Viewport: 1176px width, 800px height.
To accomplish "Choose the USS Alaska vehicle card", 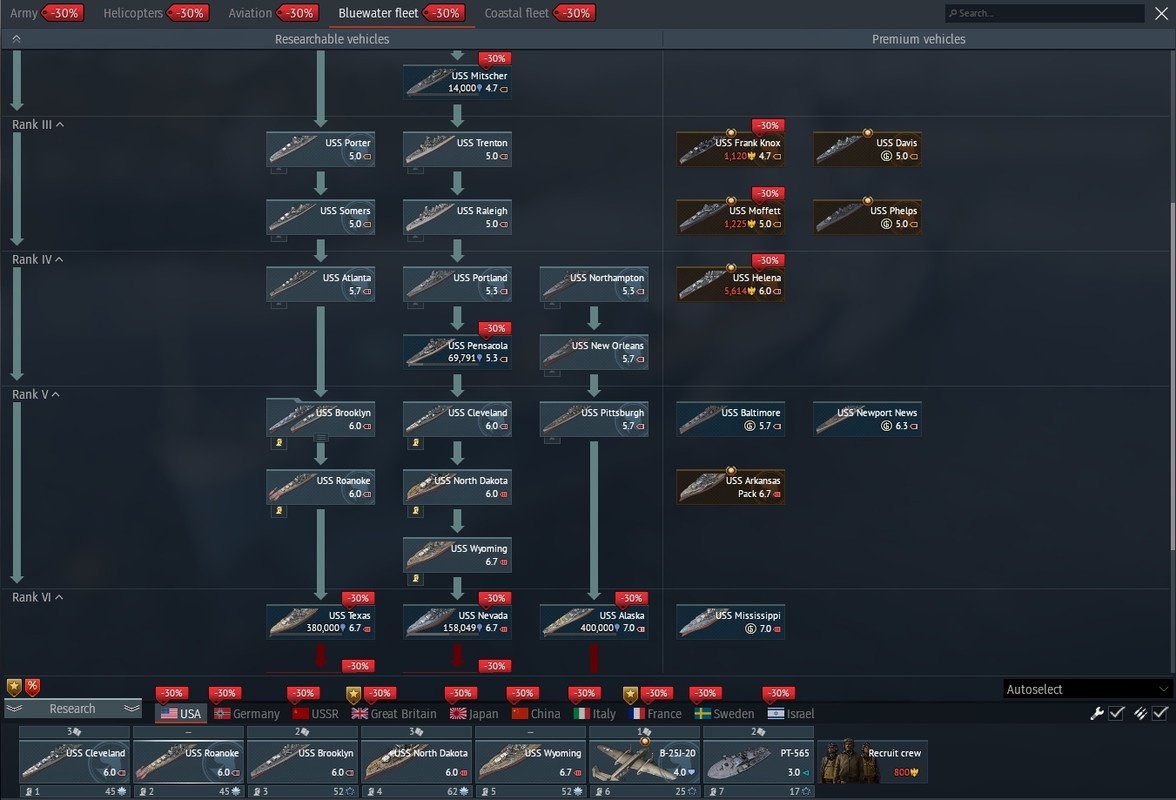I will point(593,622).
